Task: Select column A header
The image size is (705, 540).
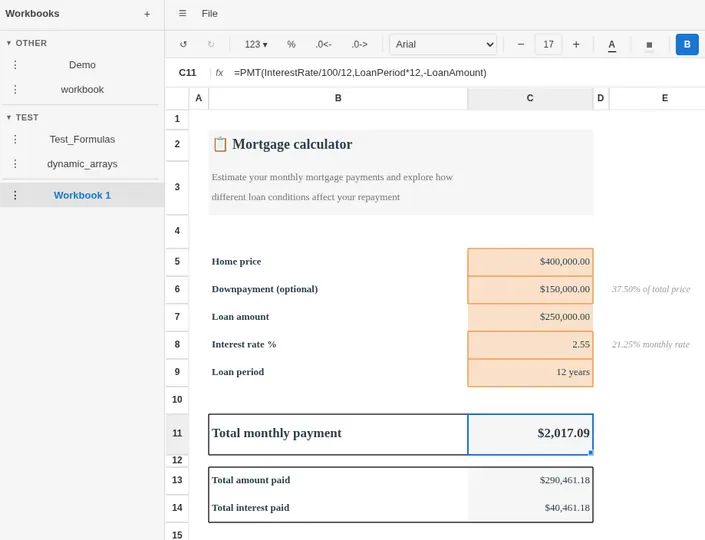Action: pos(199,98)
